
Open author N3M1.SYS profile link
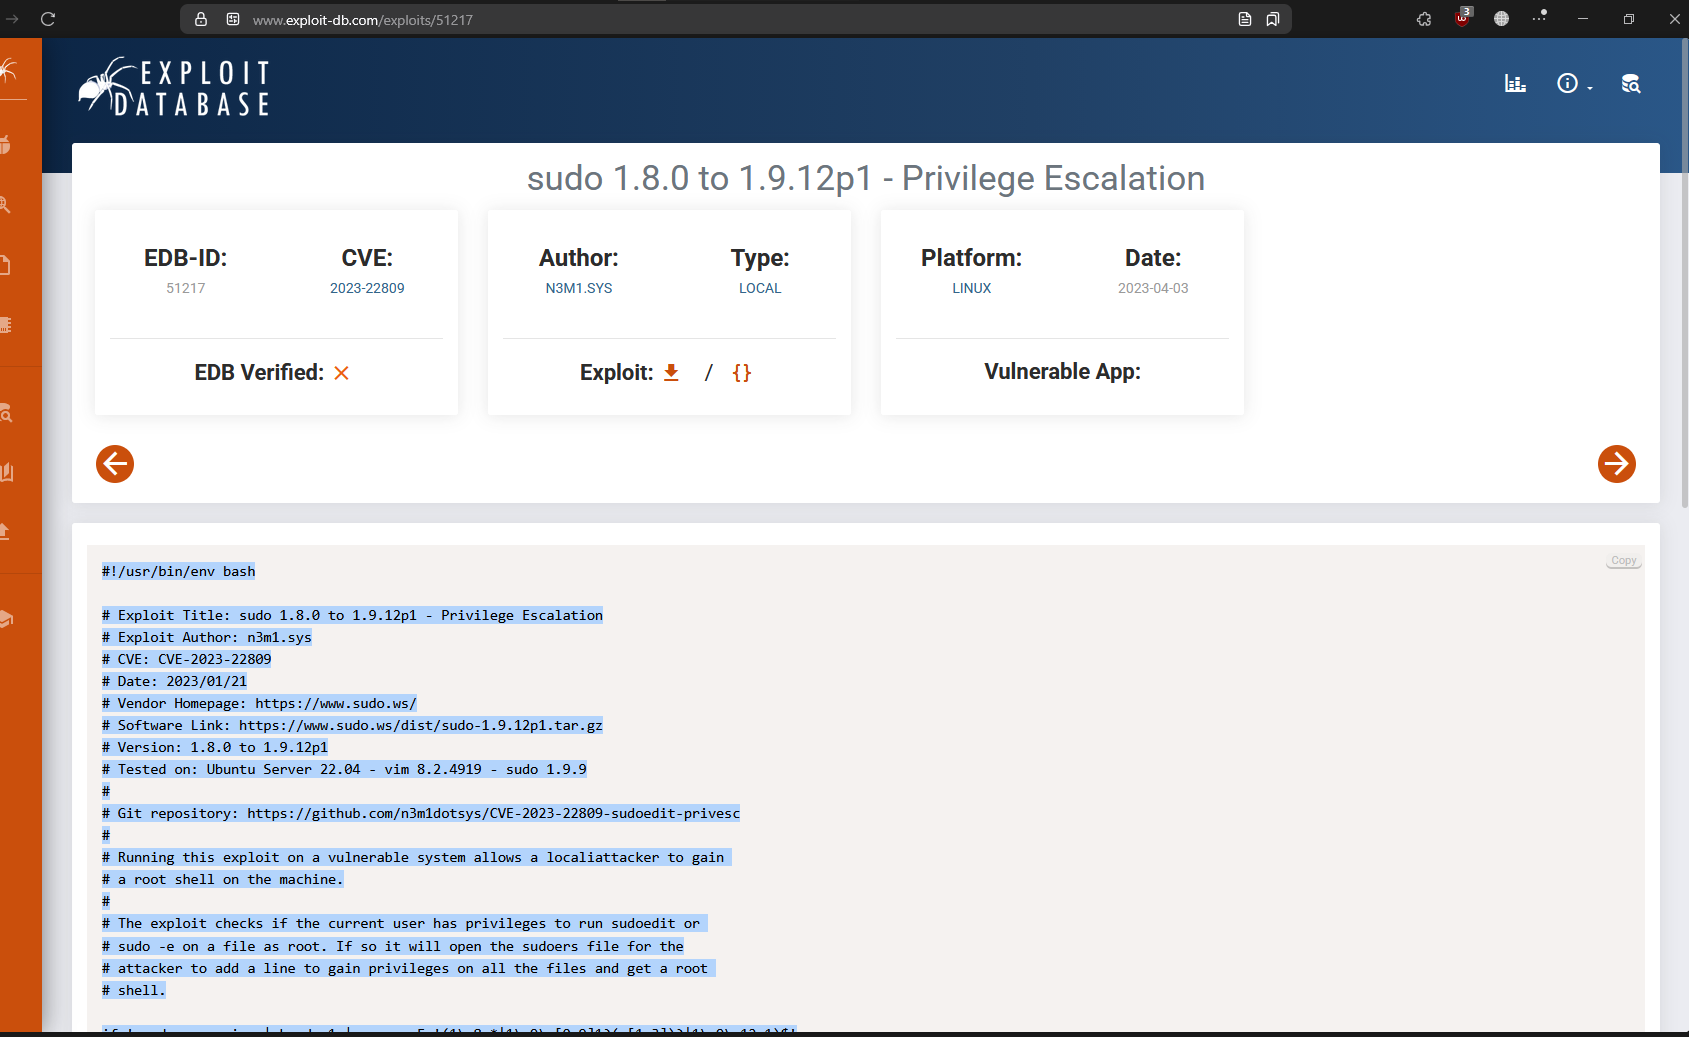[578, 288]
